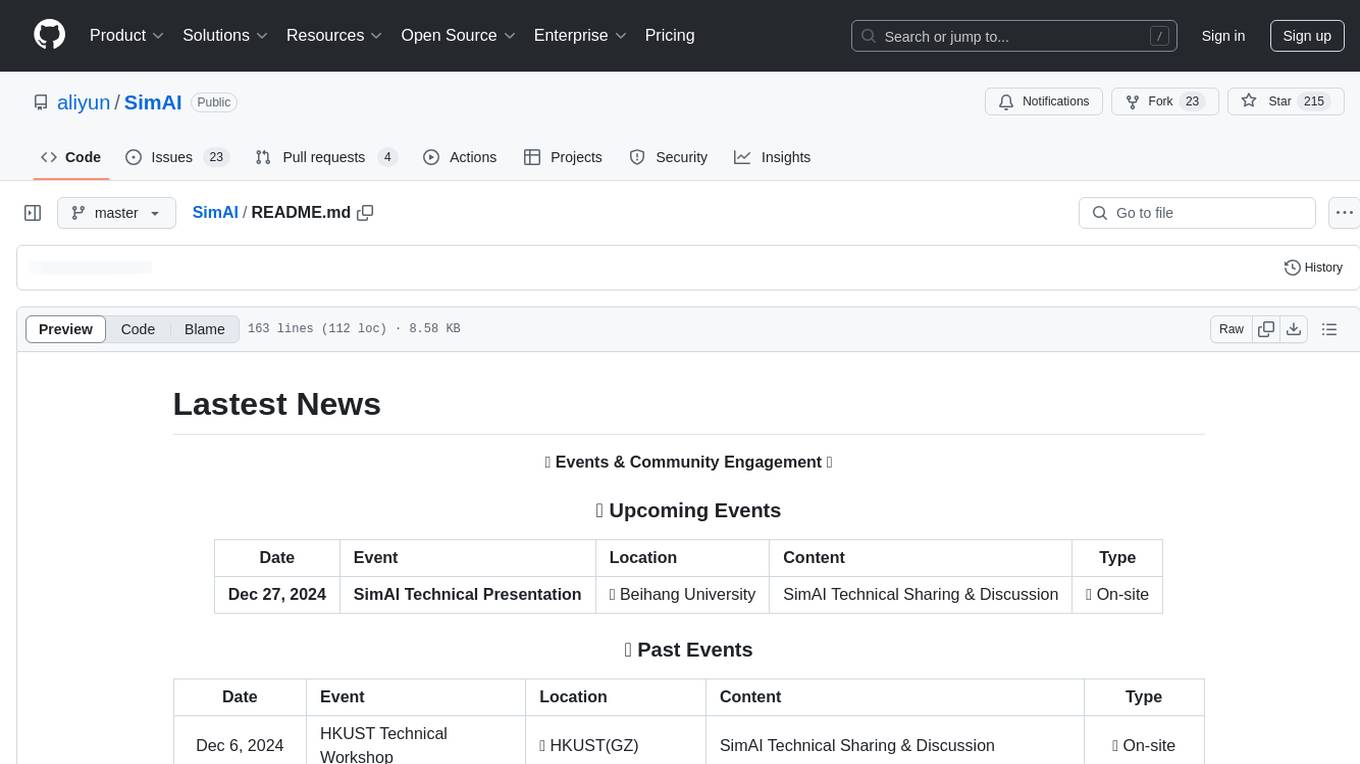Select the Blame view
The height and width of the screenshot is (764, 1360).
coord(205,329)
